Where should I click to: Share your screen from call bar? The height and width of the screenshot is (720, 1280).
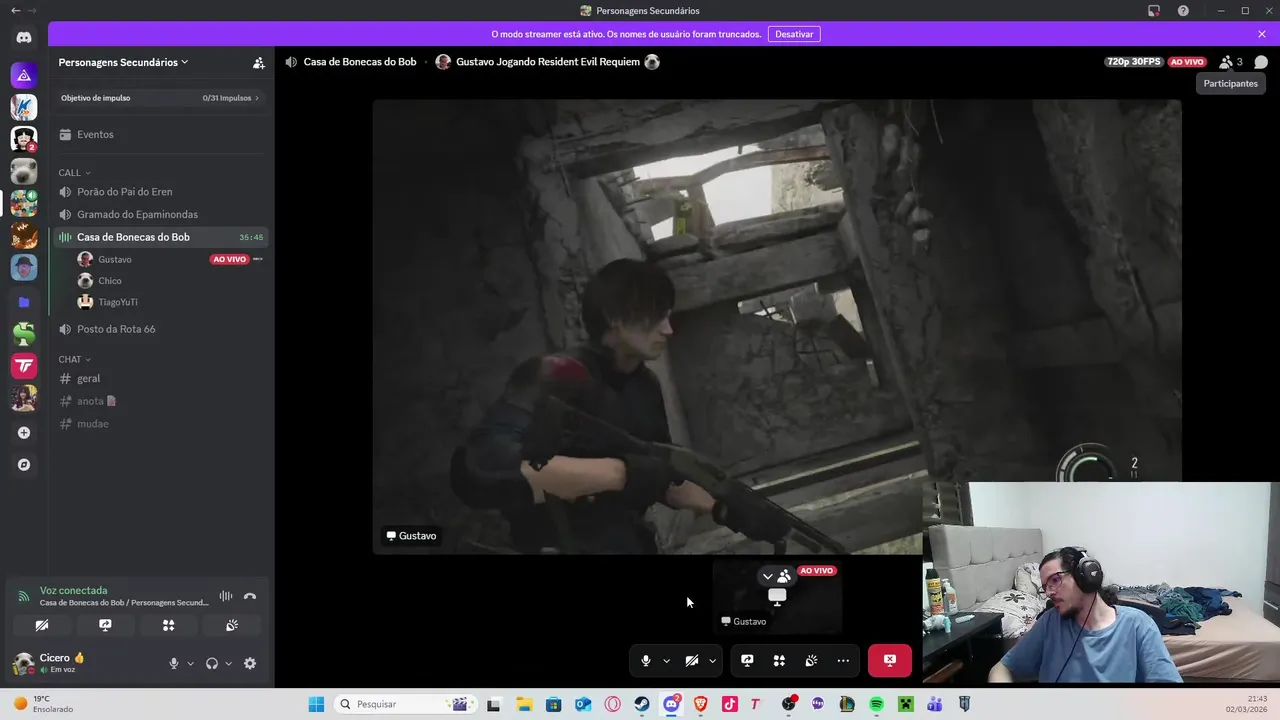[747, 660]
